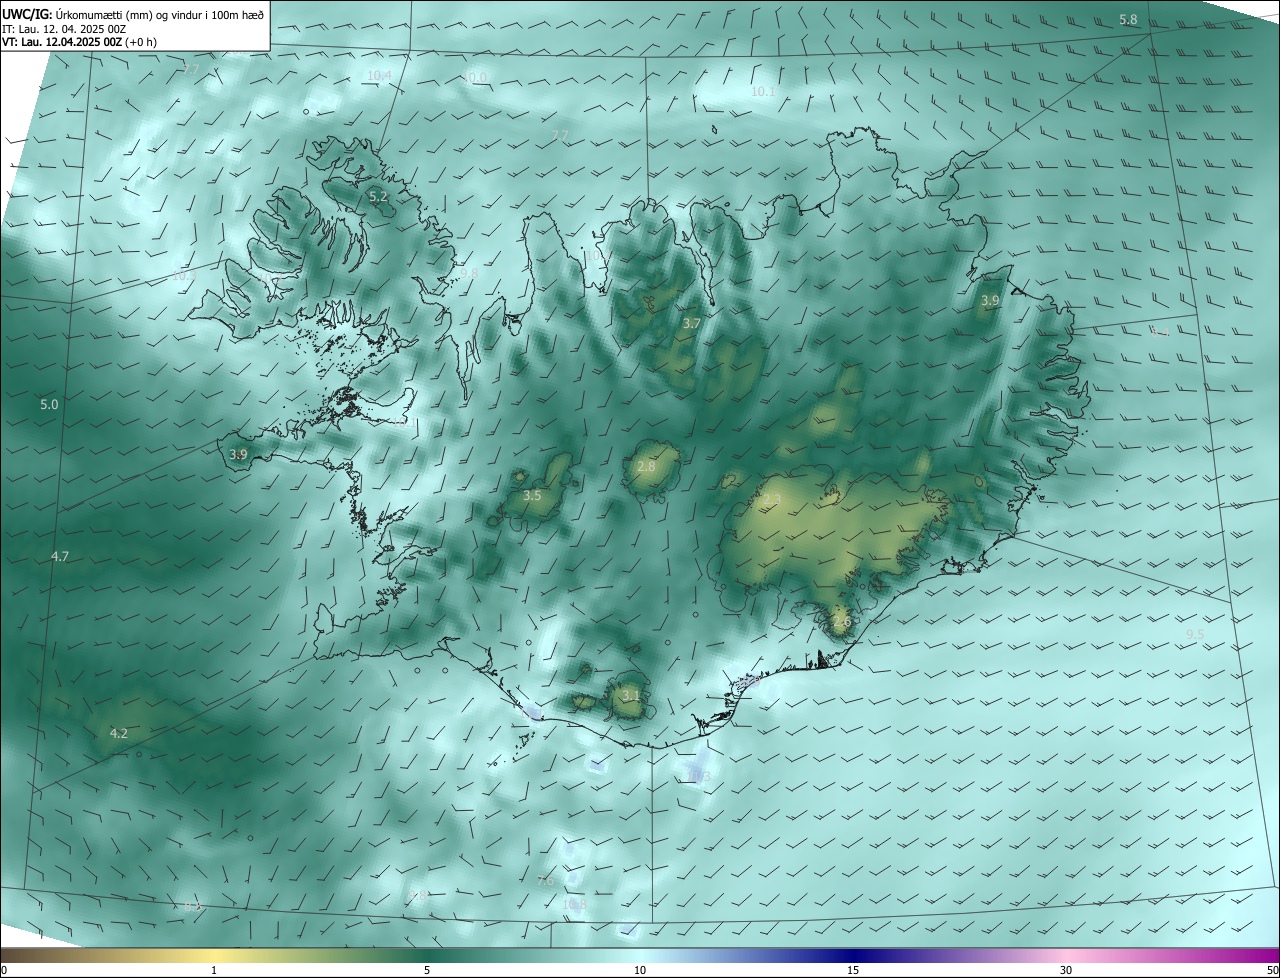Click the 4.7 value label

click(60, 556)
